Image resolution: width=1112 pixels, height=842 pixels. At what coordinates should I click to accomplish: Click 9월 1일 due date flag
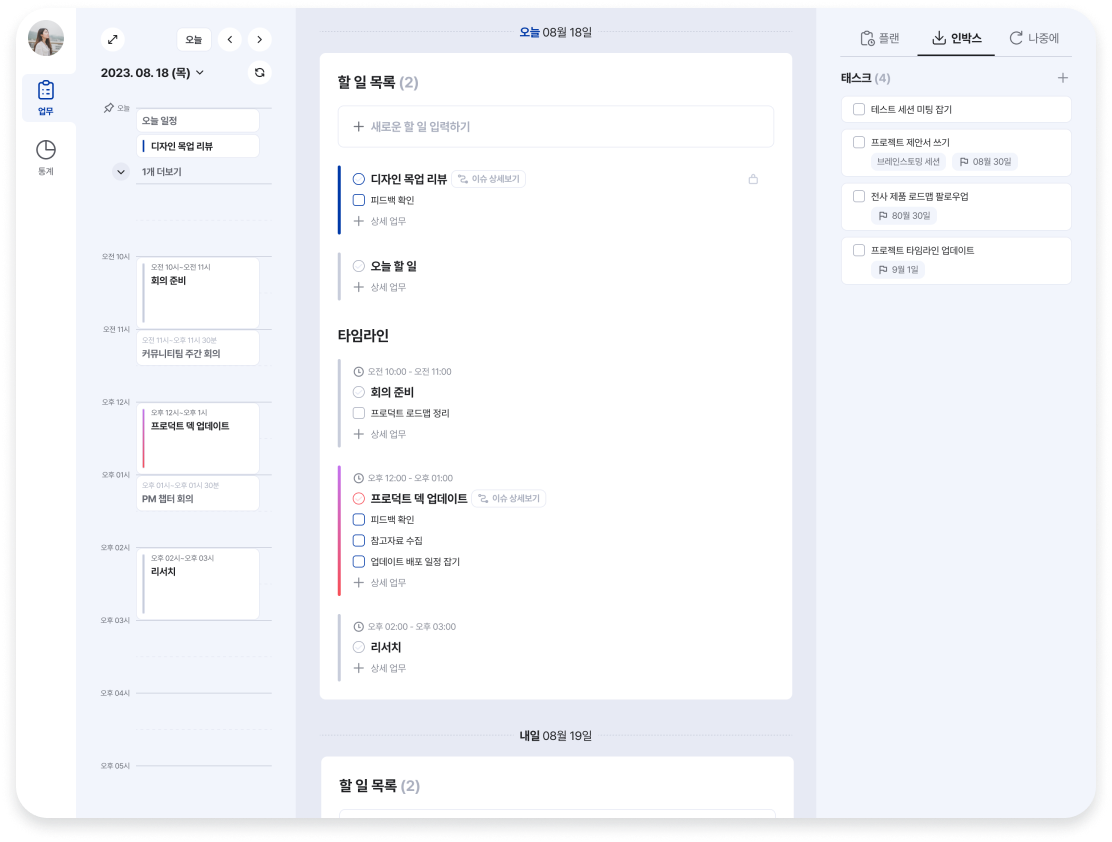[x=898, y=270]
